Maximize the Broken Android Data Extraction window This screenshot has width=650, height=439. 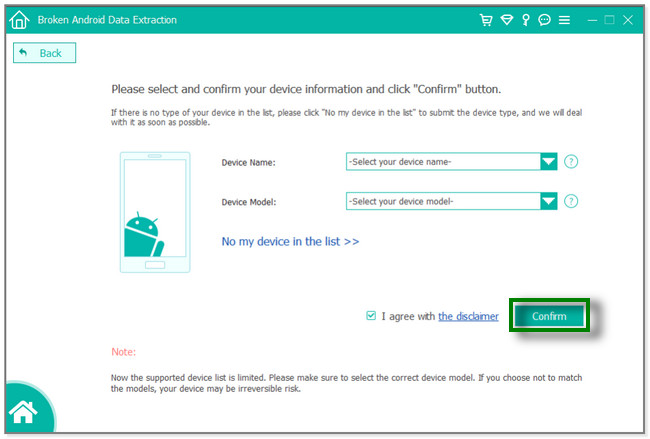[609, 19]
